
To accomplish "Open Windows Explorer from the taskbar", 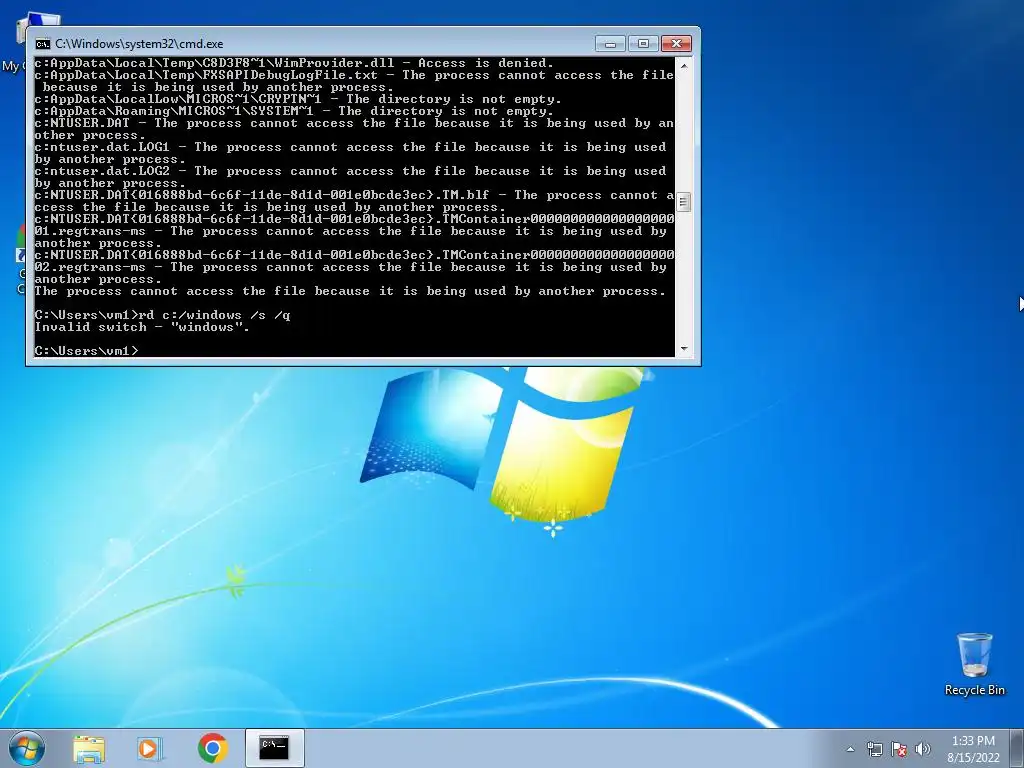I will click(89, 748).
